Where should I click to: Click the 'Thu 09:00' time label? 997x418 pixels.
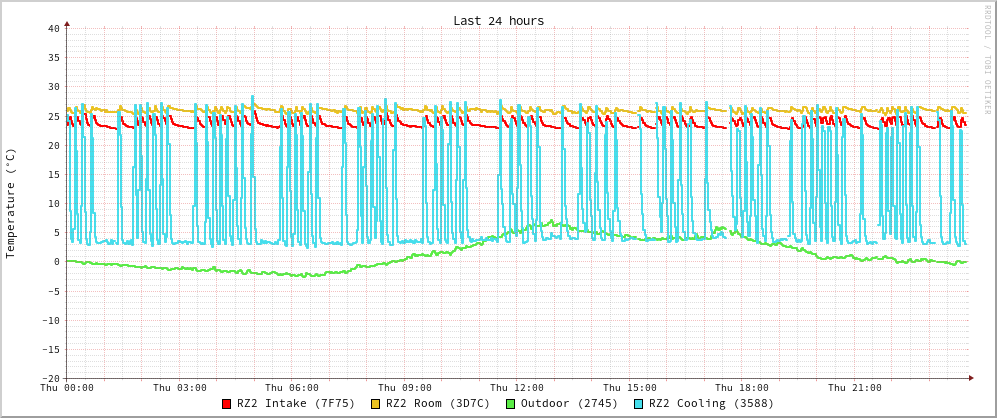pyautogui.click(x=405, y=387)
